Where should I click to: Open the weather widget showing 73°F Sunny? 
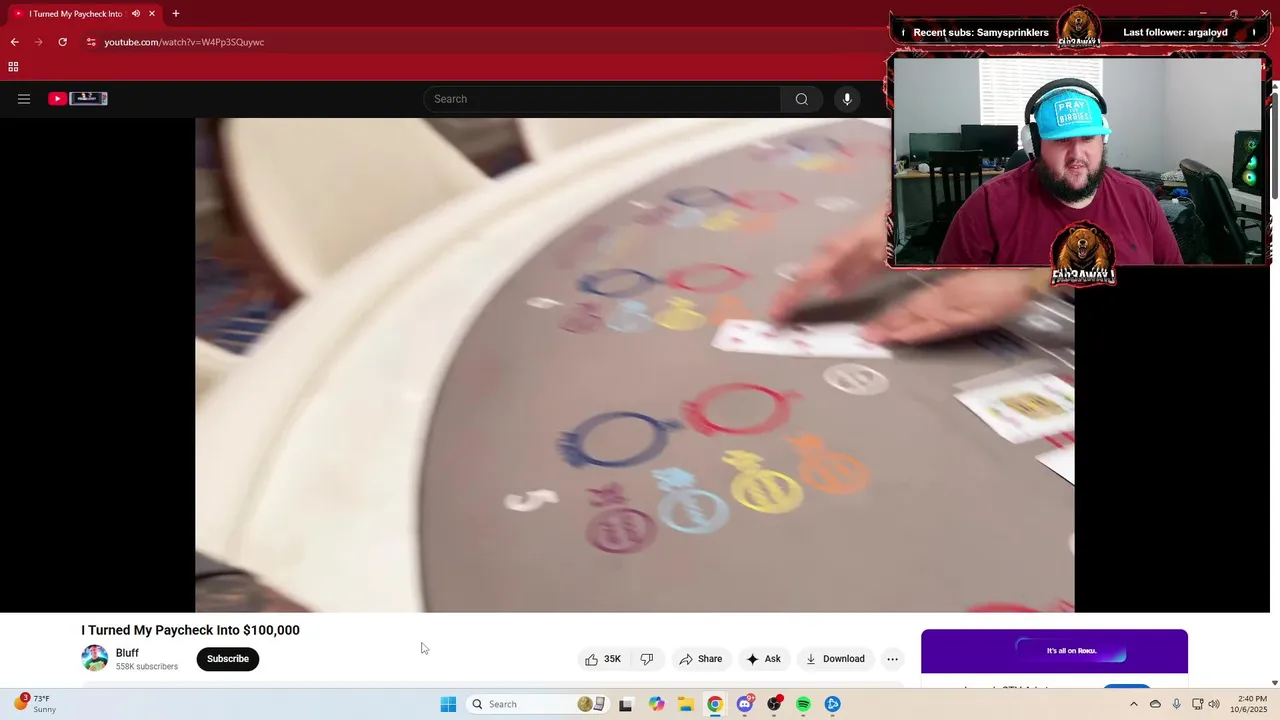pyautogui.click(x=36, y=704)
